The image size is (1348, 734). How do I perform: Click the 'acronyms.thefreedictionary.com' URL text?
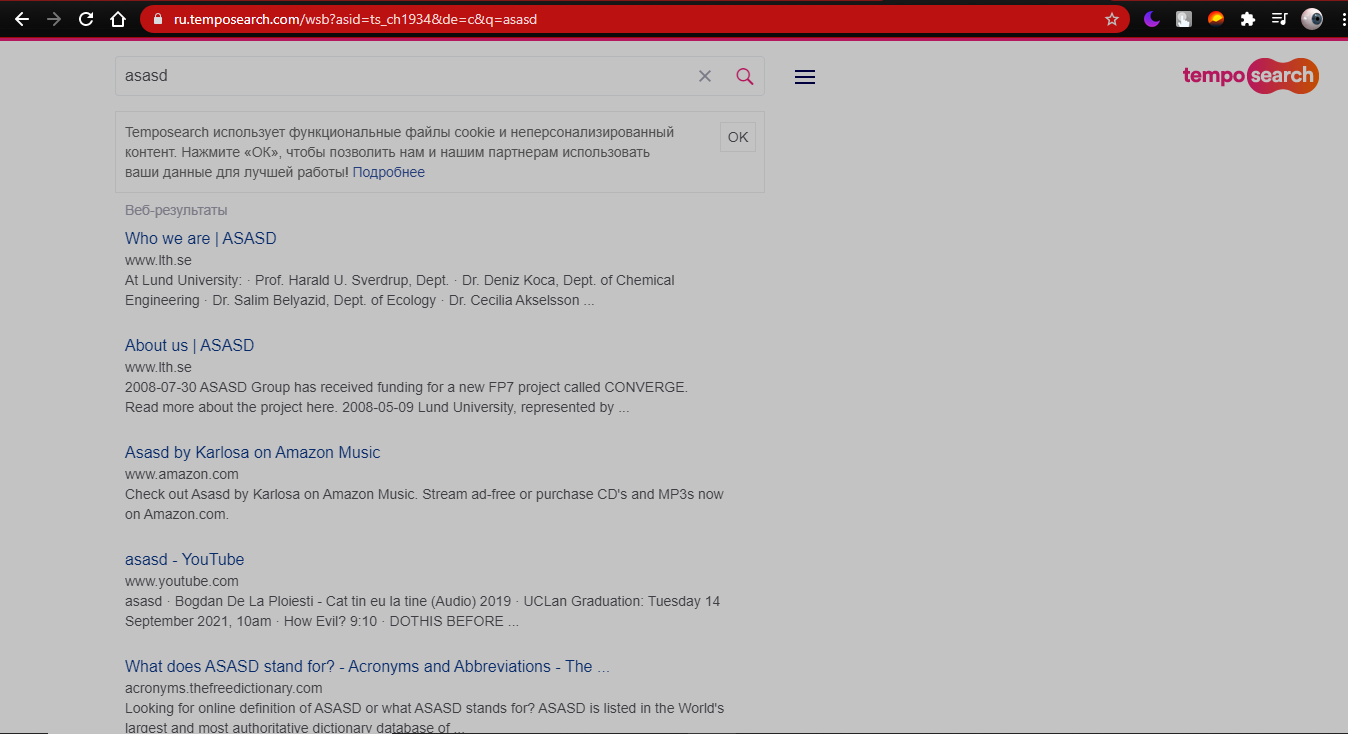coord(224,688)
